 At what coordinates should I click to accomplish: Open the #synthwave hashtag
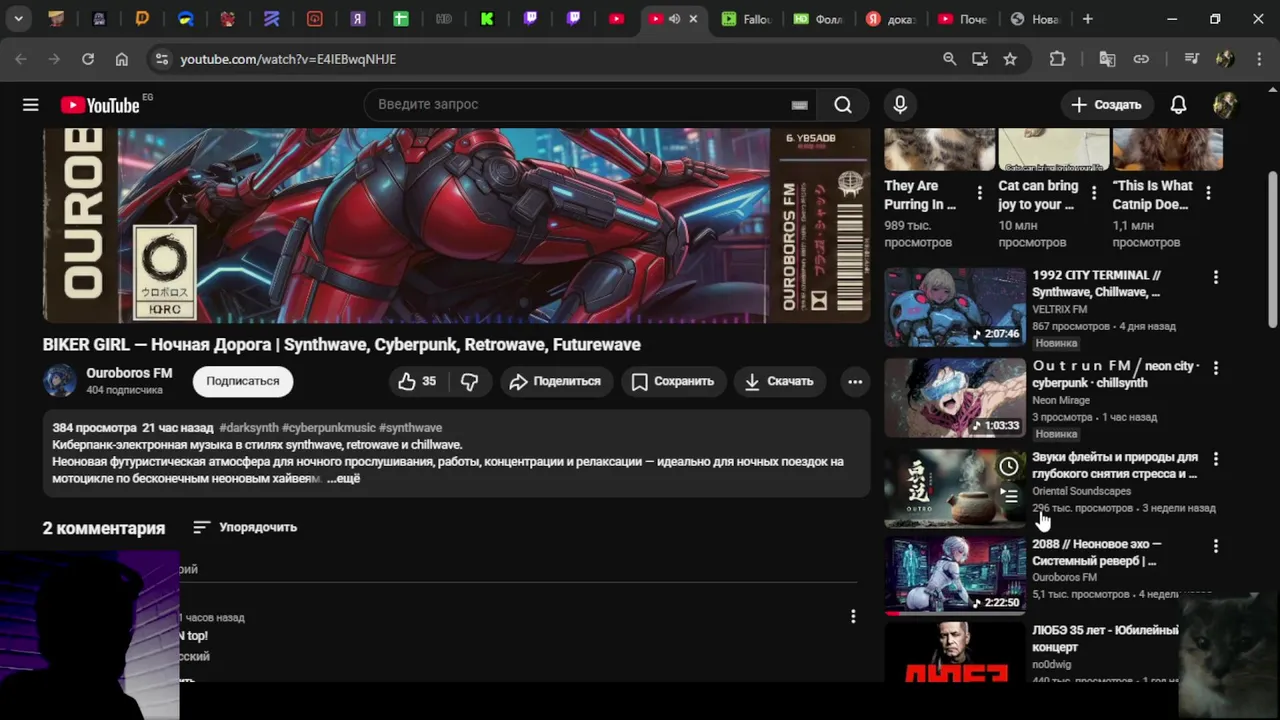[410, 427]
